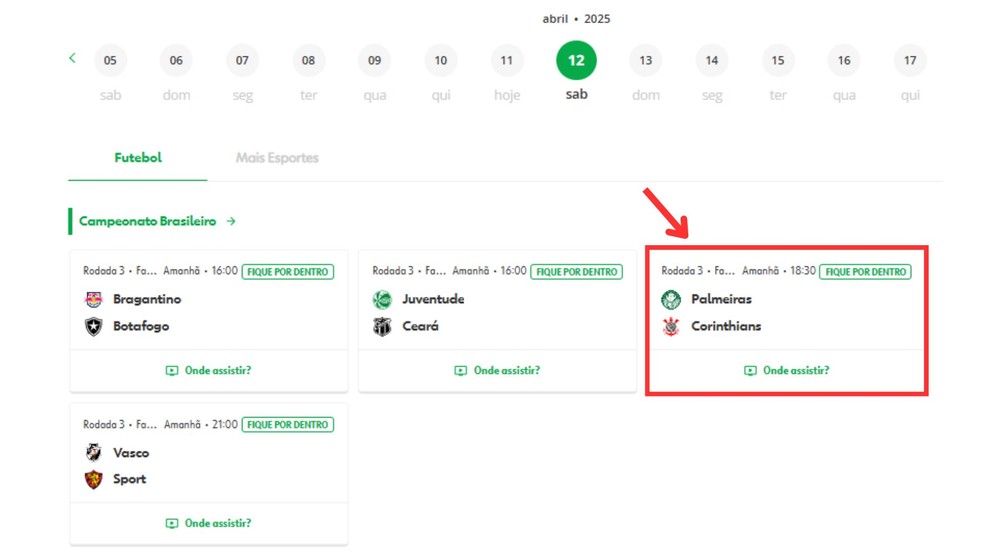Click Fique por Dentro on Bragantino match
Image resolution: width=984 pixels, height=554 pixels.
(287, 272)
